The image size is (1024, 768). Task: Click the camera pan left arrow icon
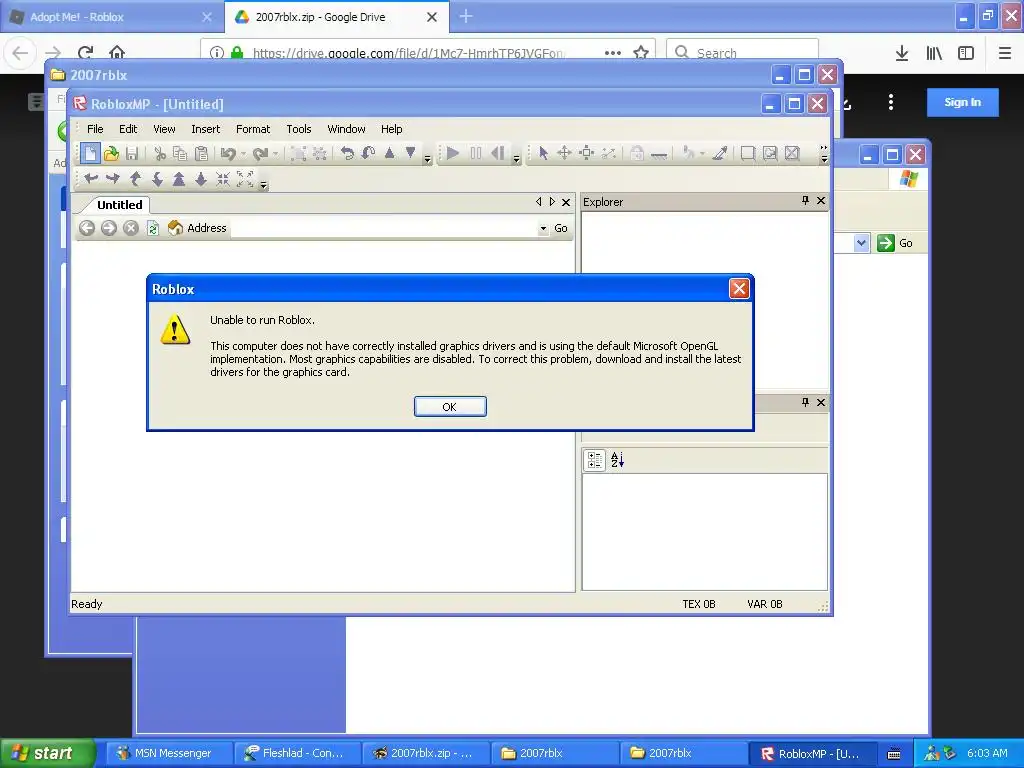pos(91,178)
